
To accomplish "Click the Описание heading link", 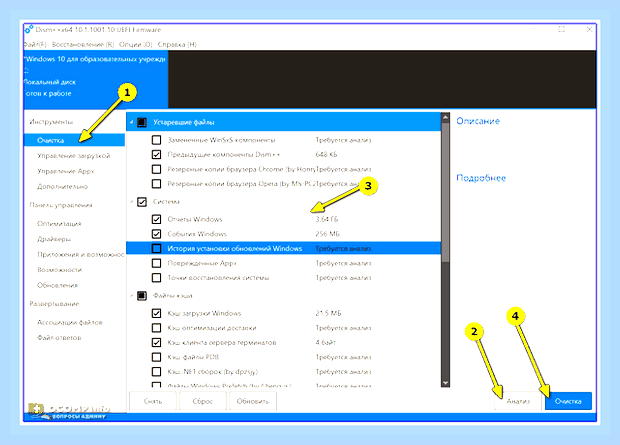I will [478, 121].
